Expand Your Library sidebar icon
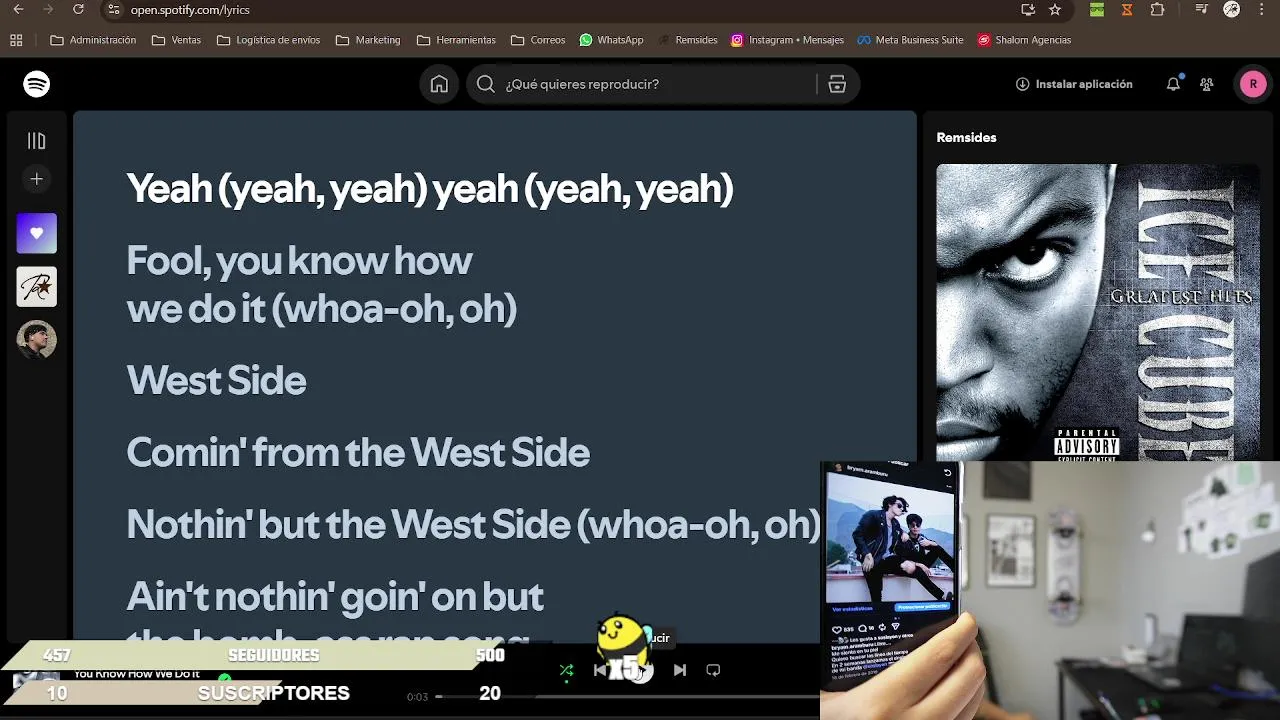Screen dimensions: 1280x720 [x=37, y=141]
